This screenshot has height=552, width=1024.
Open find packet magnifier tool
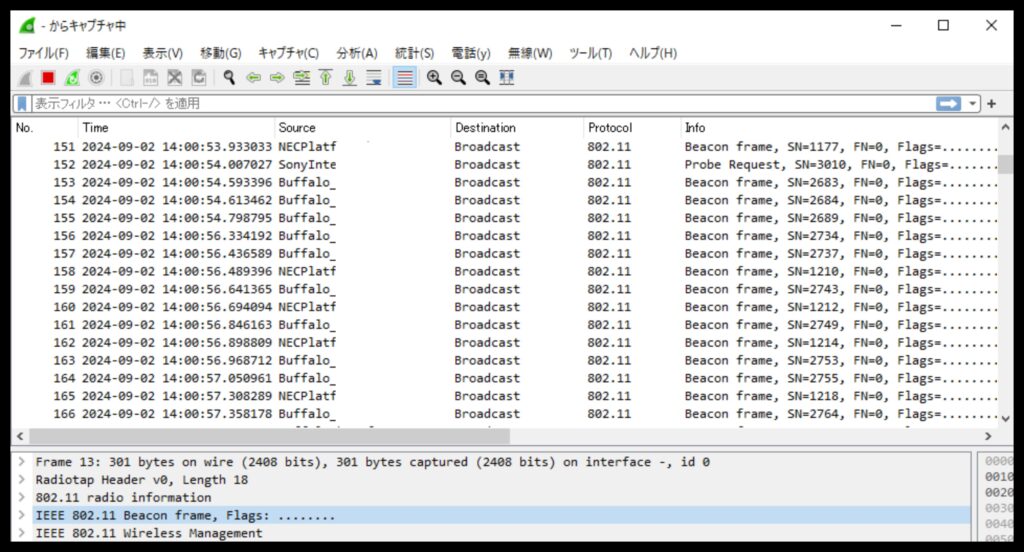pos(229,78)
